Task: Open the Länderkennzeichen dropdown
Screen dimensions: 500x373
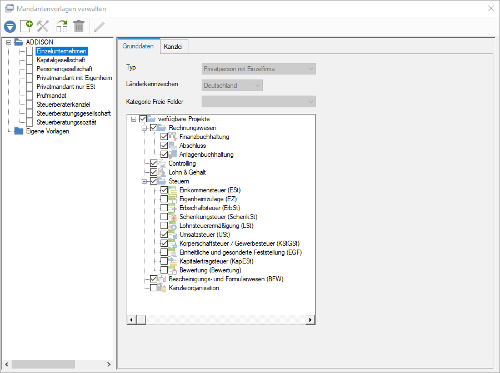Action: tap(232, 85)
